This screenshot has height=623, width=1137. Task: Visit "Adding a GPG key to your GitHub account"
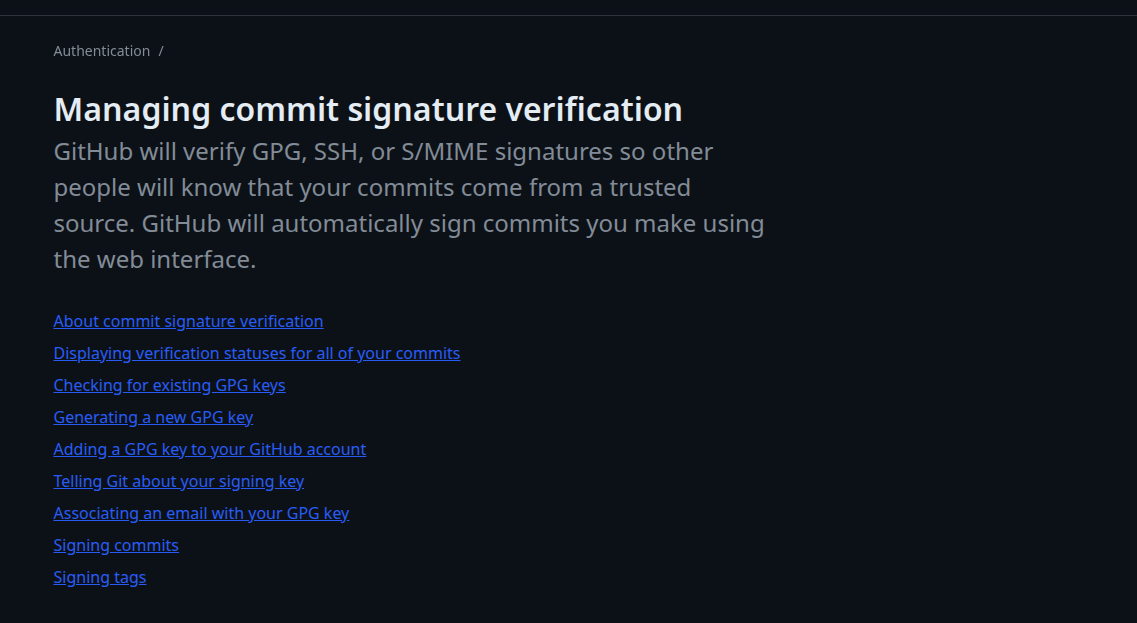click(210, 449)
